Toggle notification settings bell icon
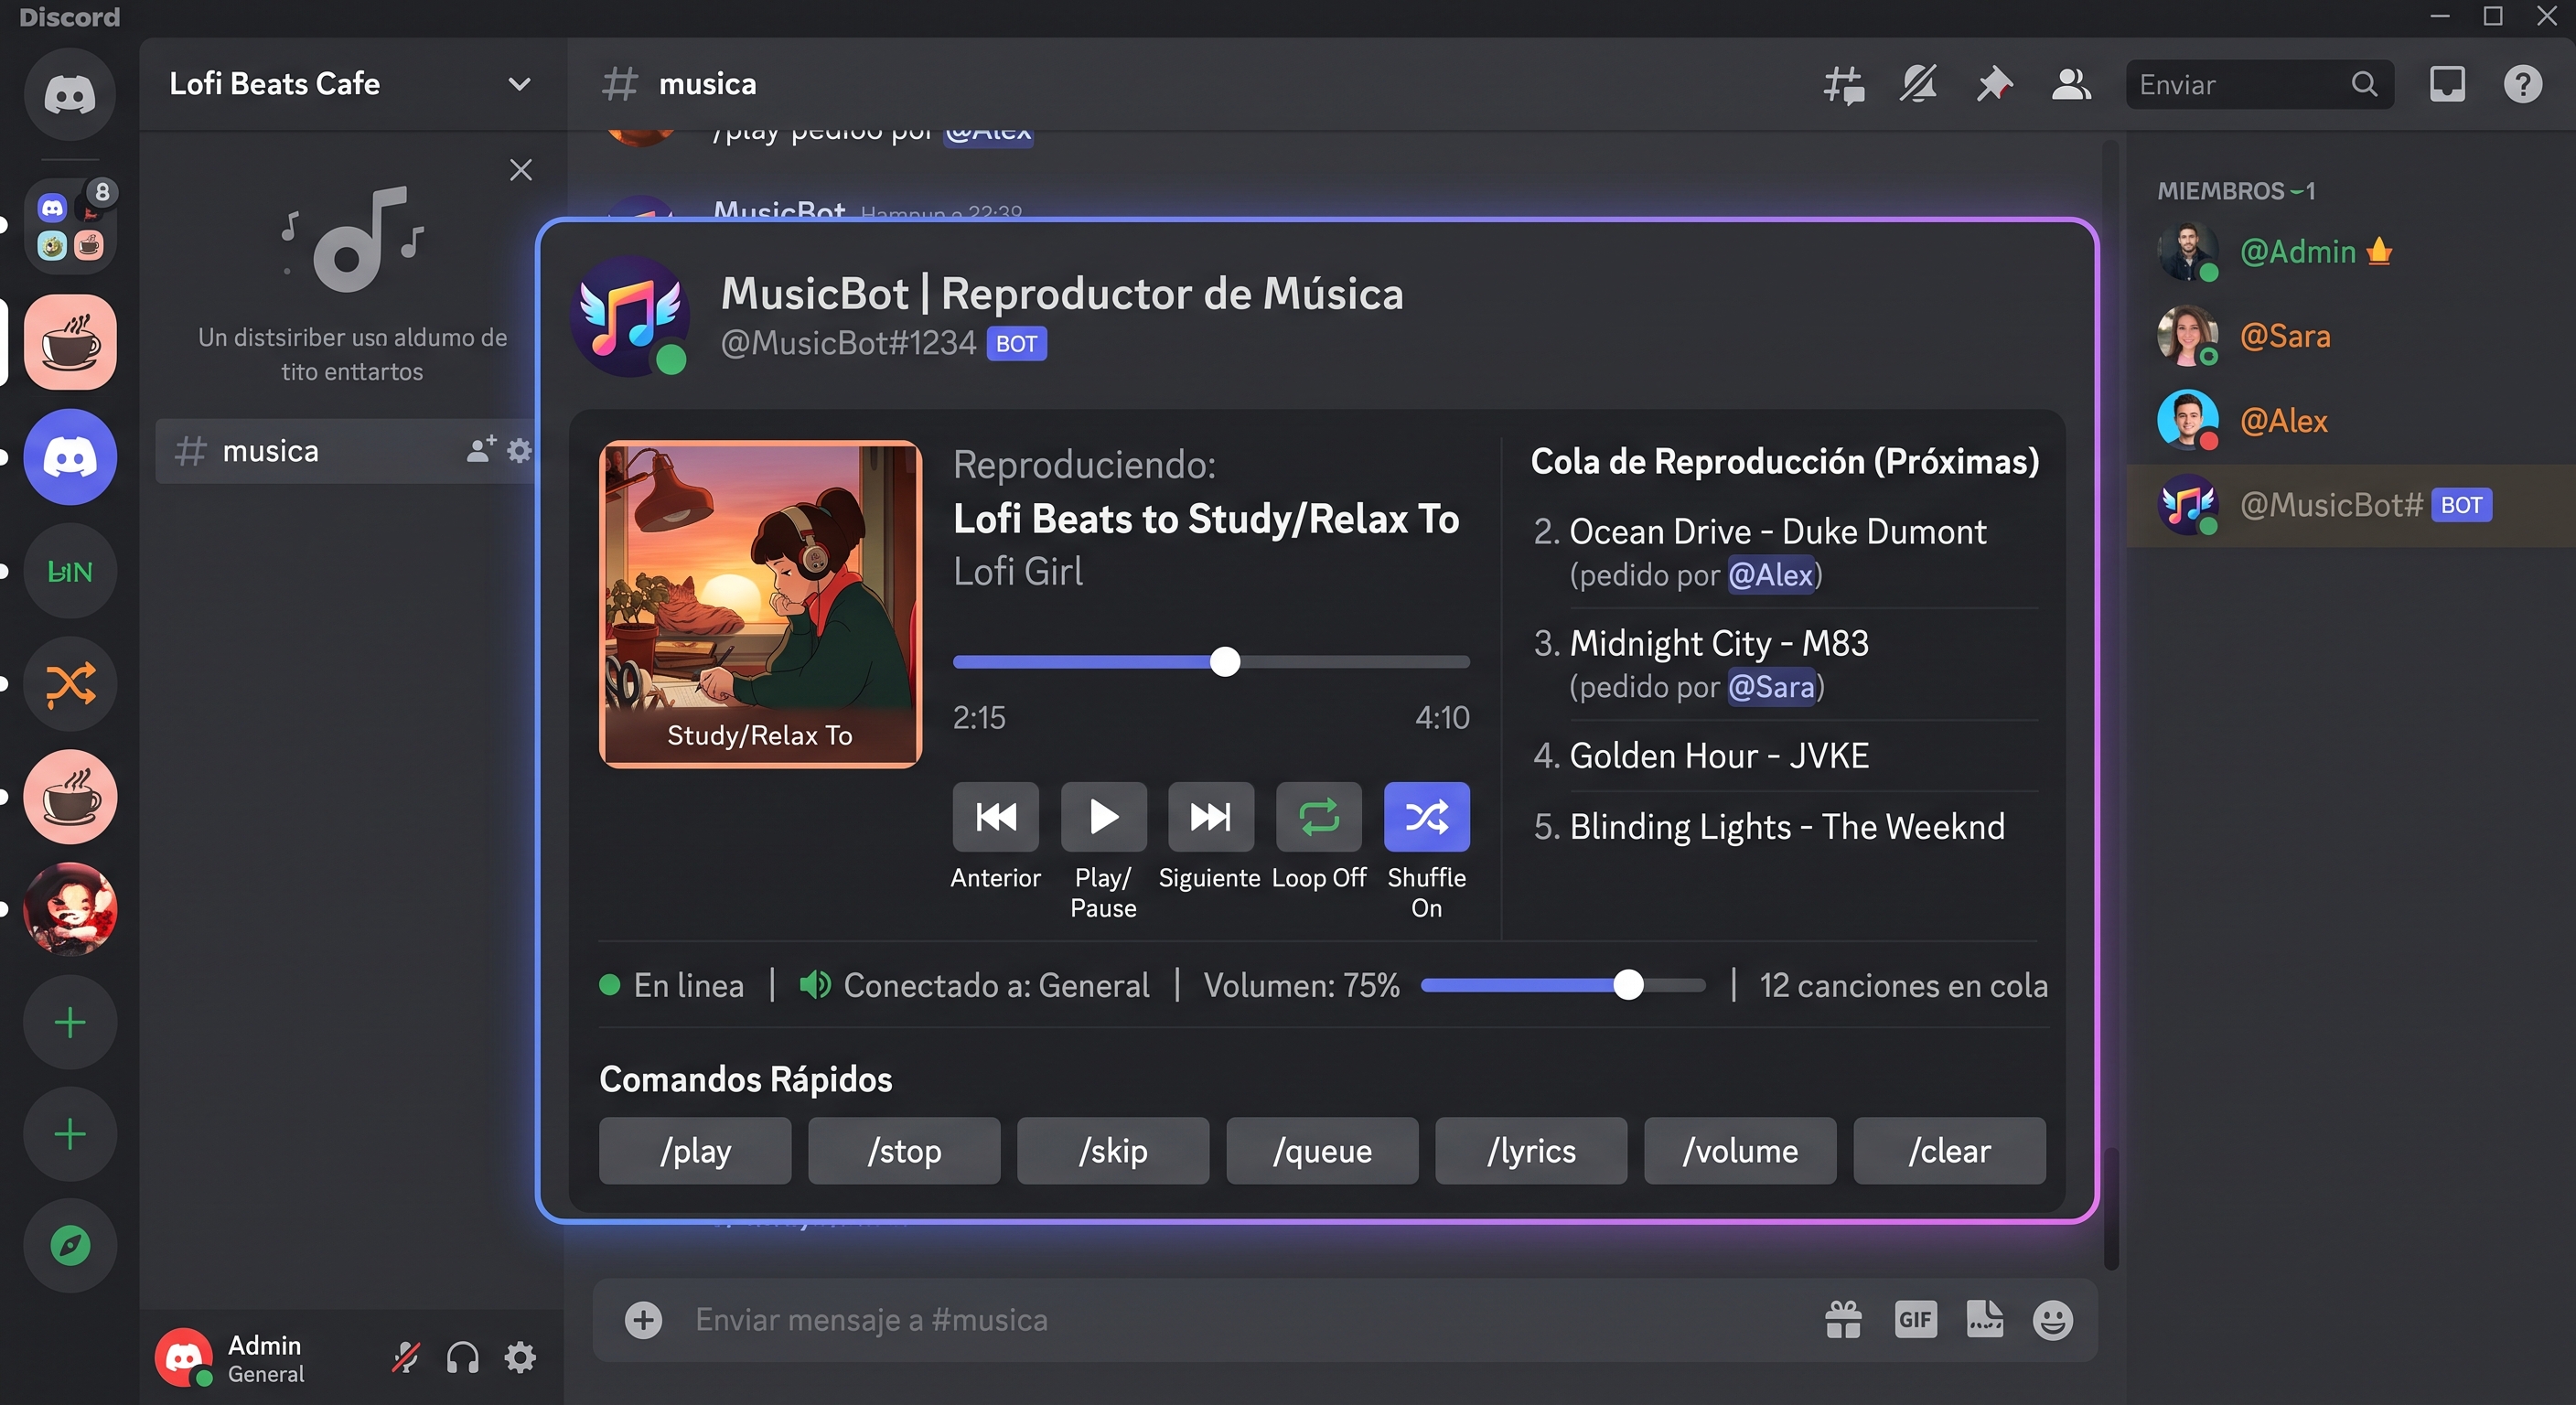 [1918, 85]
